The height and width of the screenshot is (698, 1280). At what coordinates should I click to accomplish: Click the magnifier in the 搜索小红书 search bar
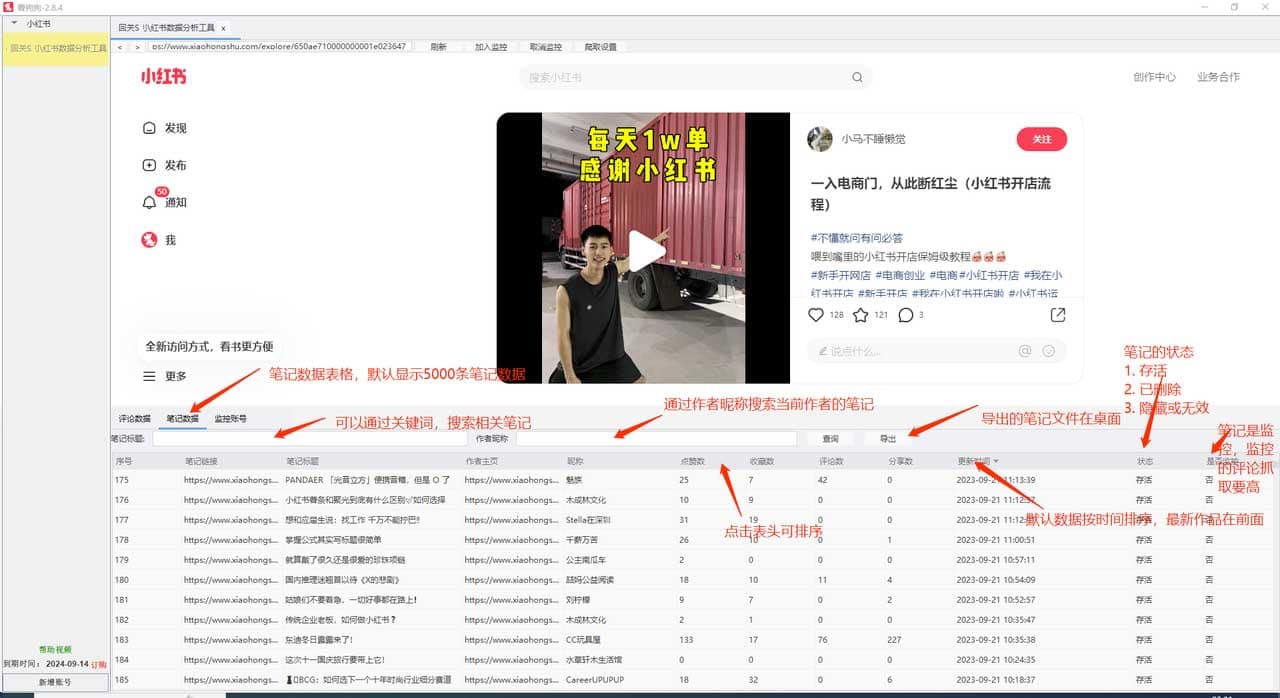pyautogui.click(x=857, y=77)
